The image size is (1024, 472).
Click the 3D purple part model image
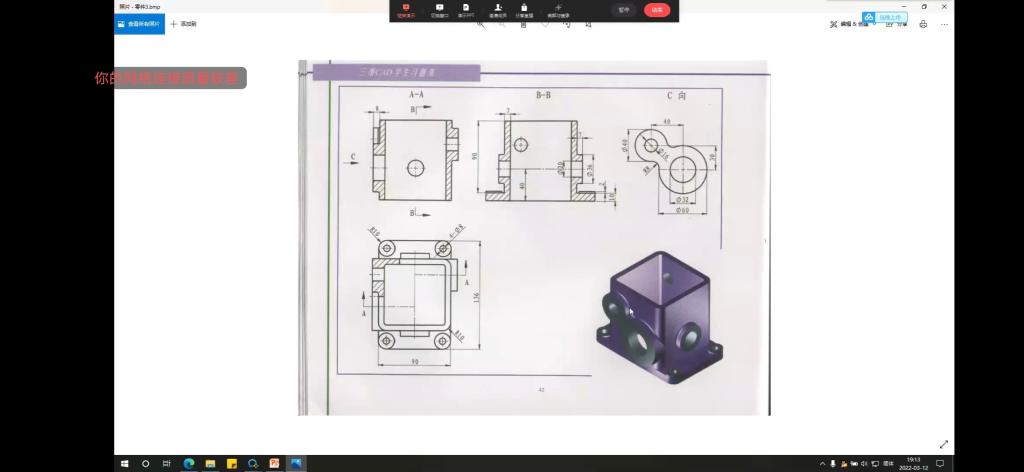coord(659,317)
